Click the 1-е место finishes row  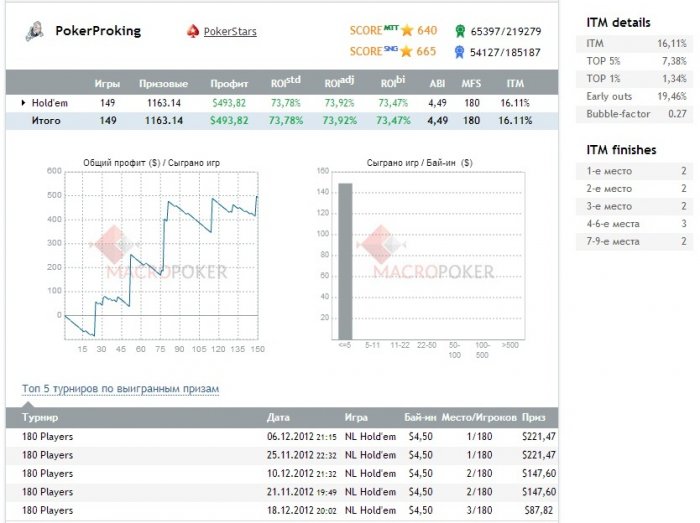tap(636, 171)
